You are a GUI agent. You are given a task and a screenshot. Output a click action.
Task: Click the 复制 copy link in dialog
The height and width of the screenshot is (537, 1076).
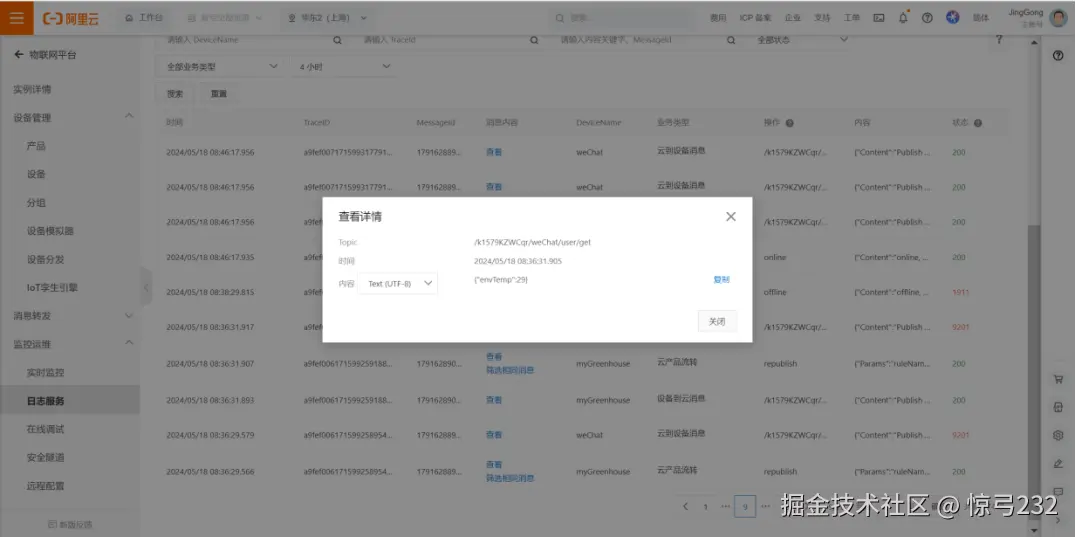pyautogui.click(x=721, y=280)
